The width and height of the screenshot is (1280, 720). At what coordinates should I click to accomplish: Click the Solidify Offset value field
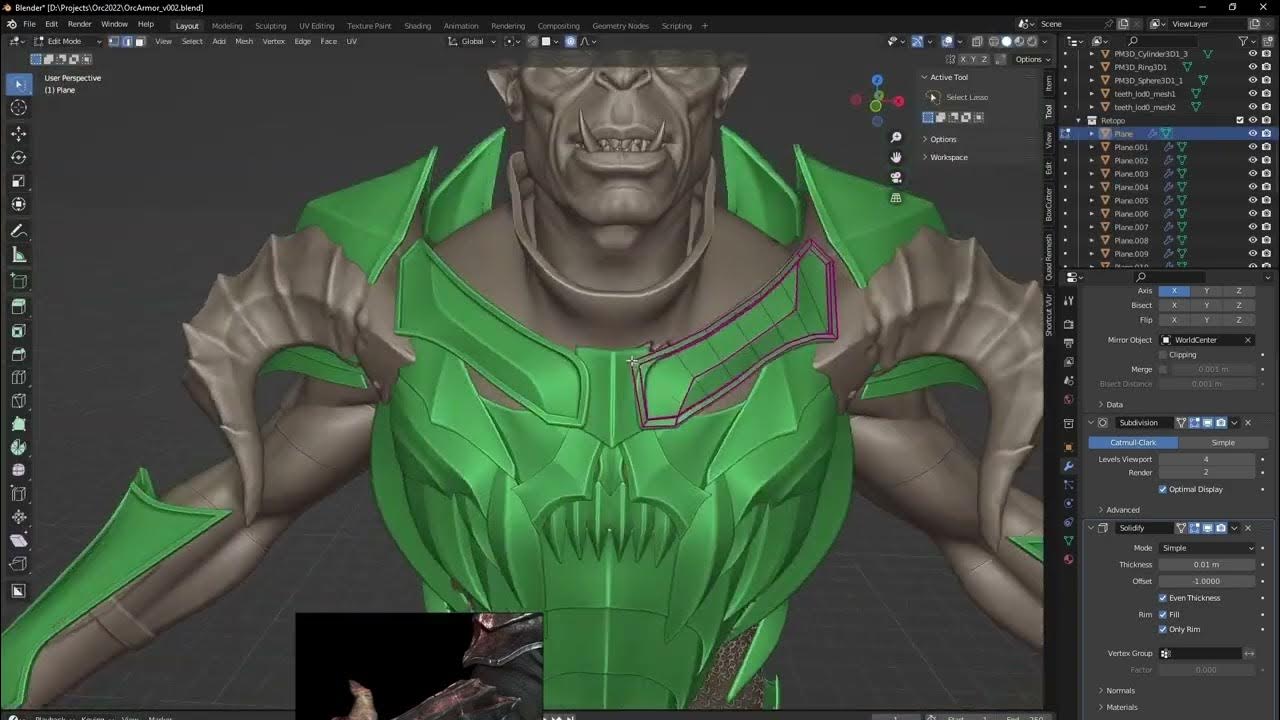[x=1207, y=581]
